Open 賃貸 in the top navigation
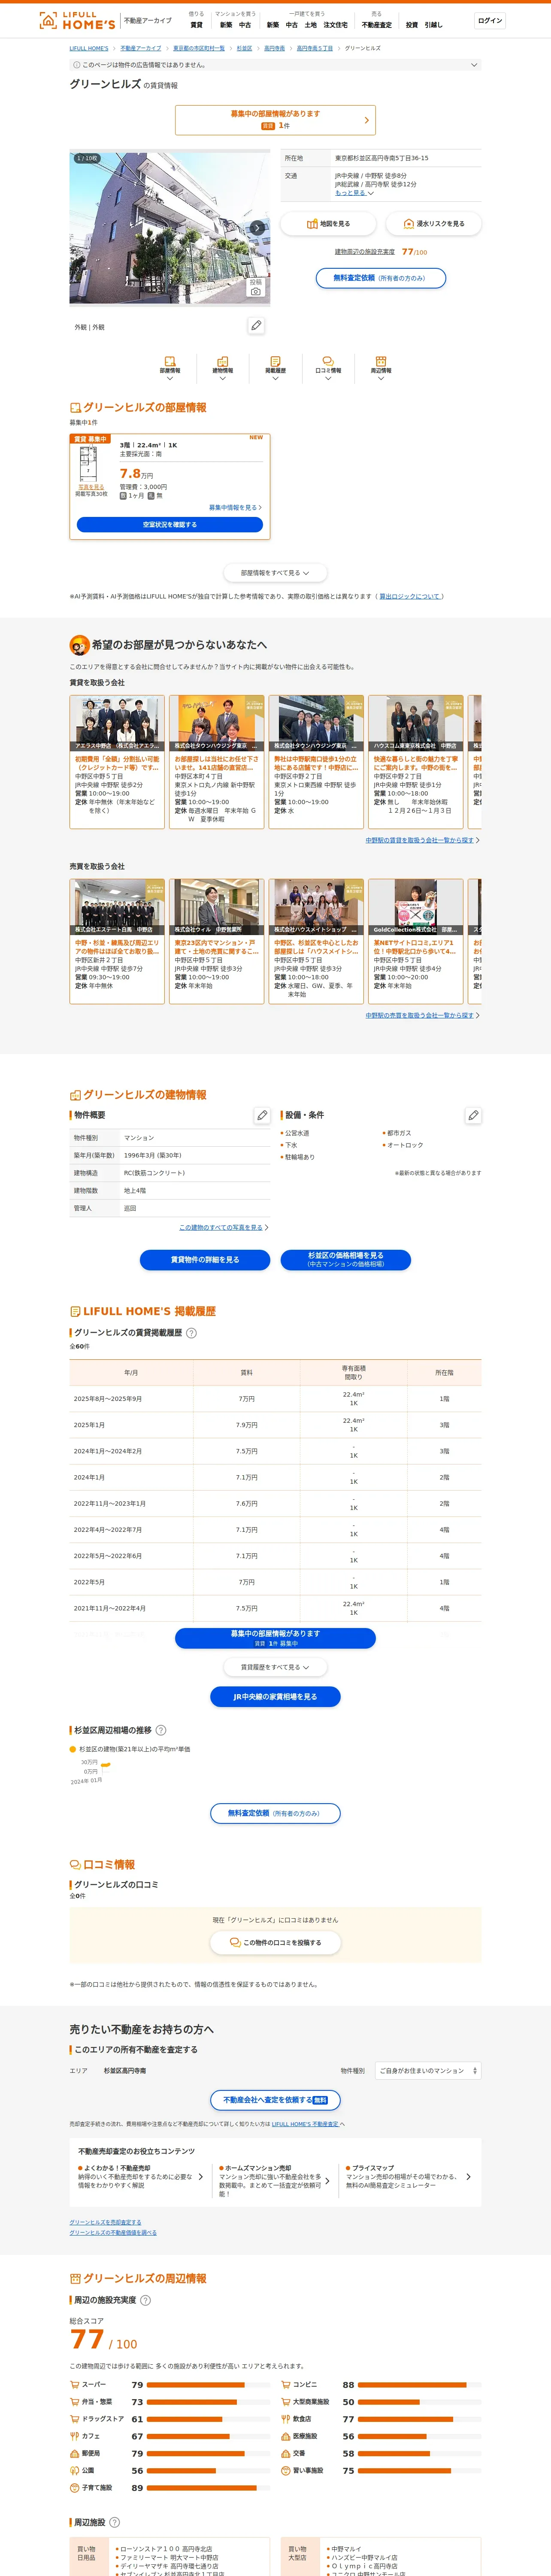The image size is (551, 2576). click(196, 25)
